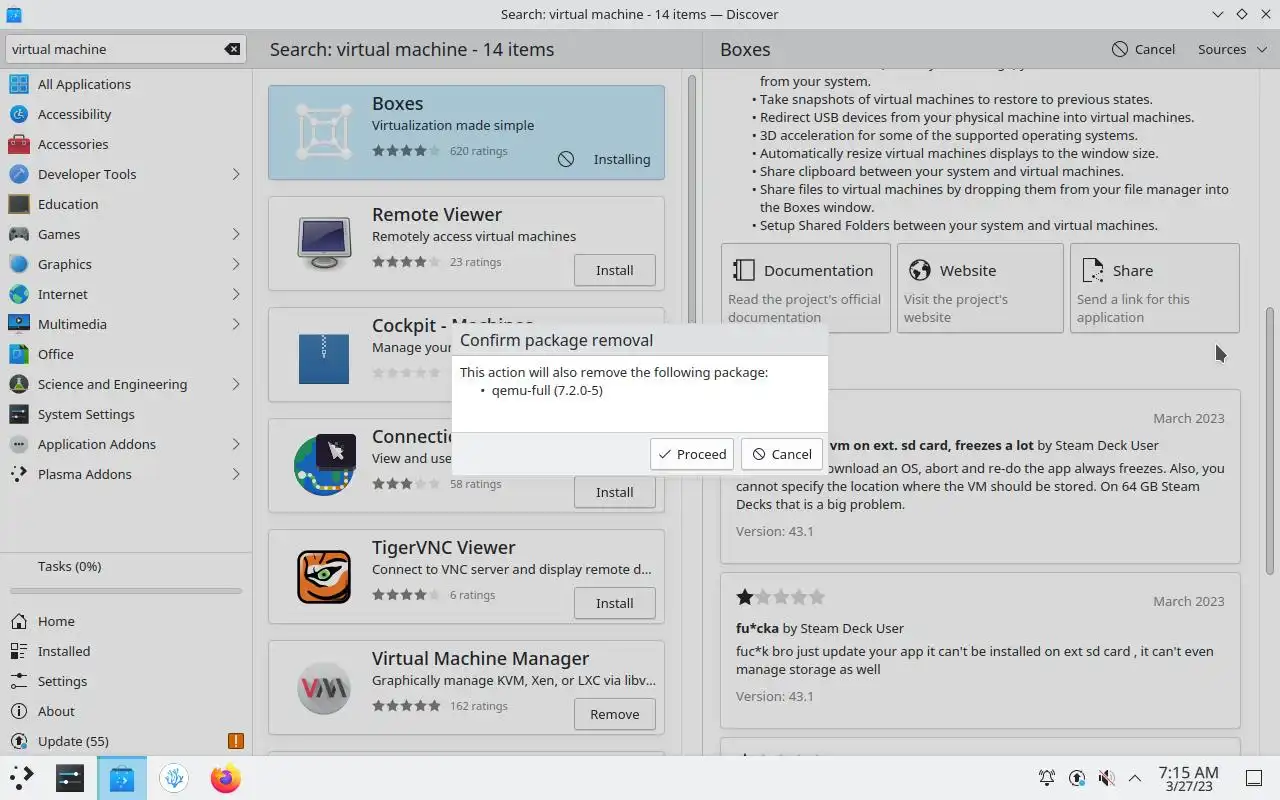The image size is (1280, 800).
Task: Install TigerVNC Viewer
Action: click(614, 603)
